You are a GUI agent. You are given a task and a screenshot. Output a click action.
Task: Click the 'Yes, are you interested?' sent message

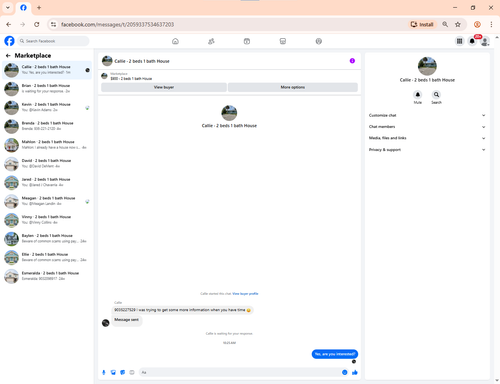335,354
